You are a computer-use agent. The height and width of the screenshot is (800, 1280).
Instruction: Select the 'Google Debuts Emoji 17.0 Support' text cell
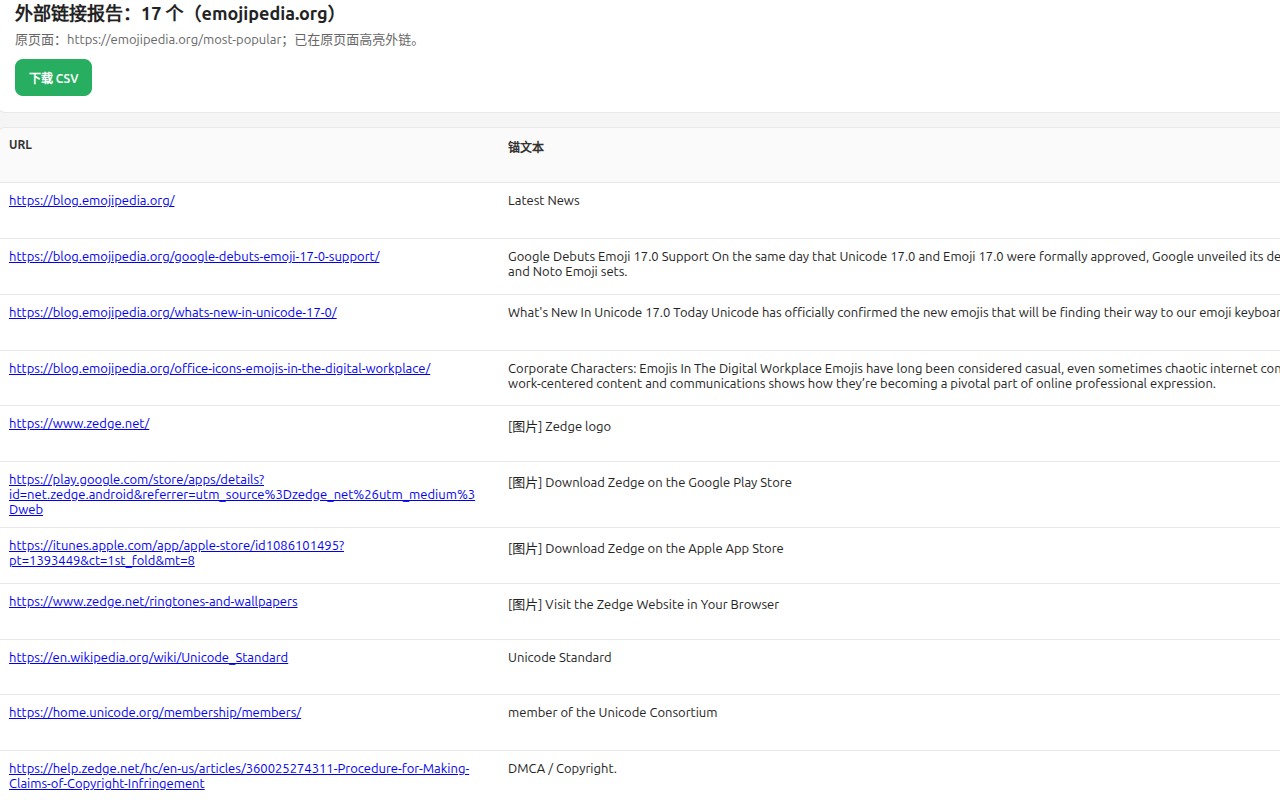(x=894, y=264)
